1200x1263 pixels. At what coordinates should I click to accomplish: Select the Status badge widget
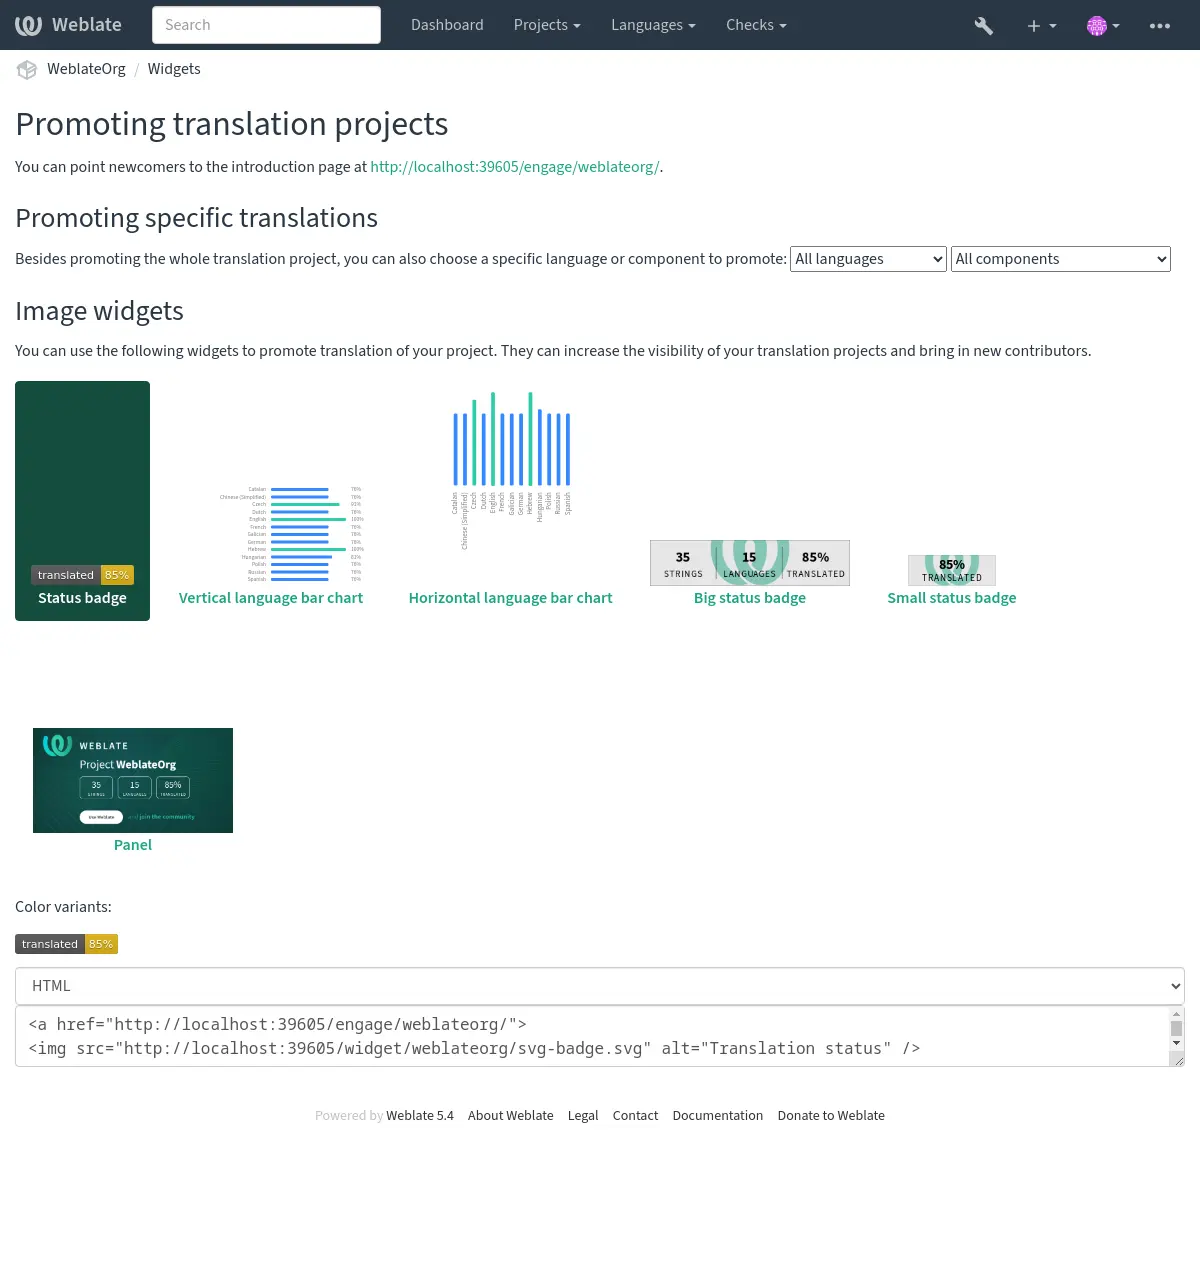coord(82,501)
